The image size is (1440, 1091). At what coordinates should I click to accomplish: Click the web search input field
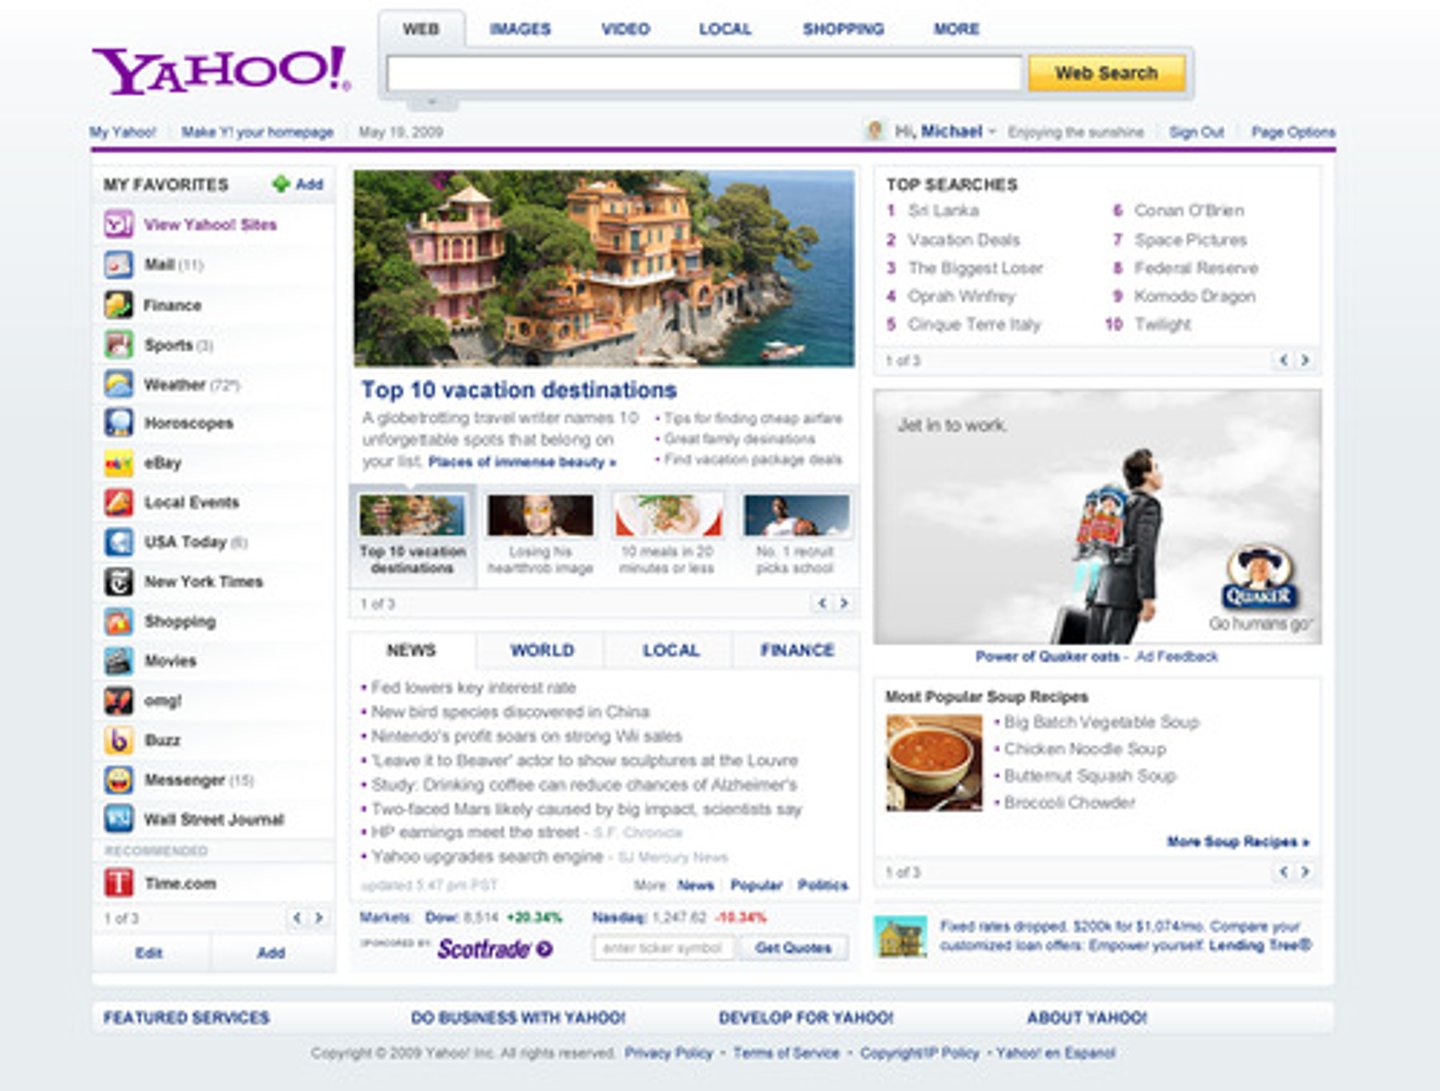tap(704, 73)
